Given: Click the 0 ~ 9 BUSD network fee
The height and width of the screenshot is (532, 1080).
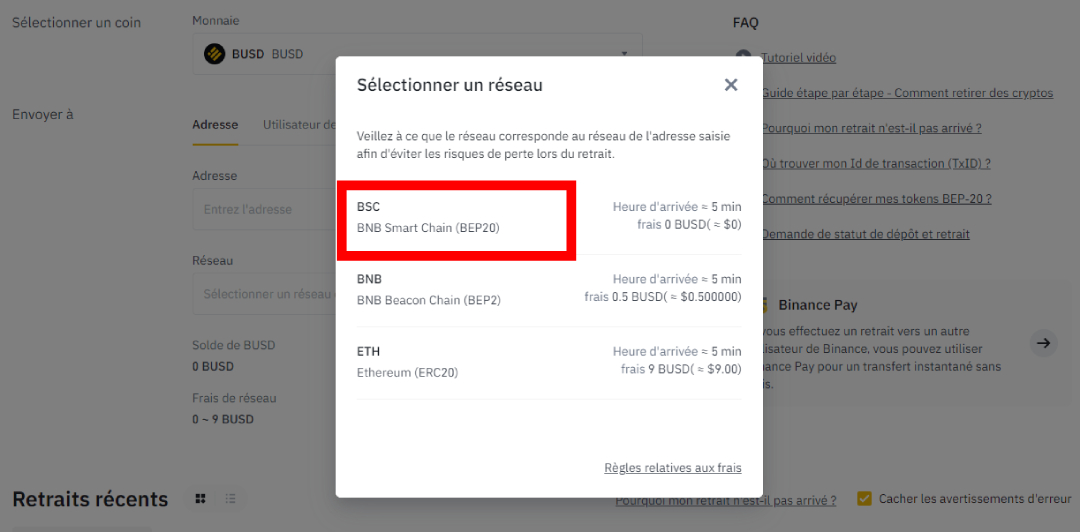Looking at the screenshot, I should pos(222,419).
